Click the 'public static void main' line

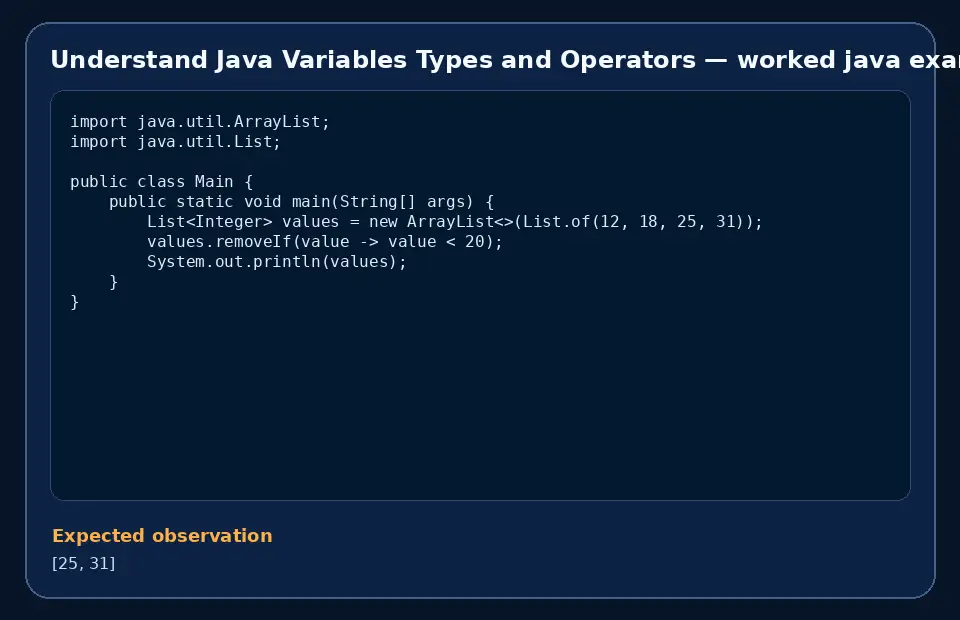[301, 202]
